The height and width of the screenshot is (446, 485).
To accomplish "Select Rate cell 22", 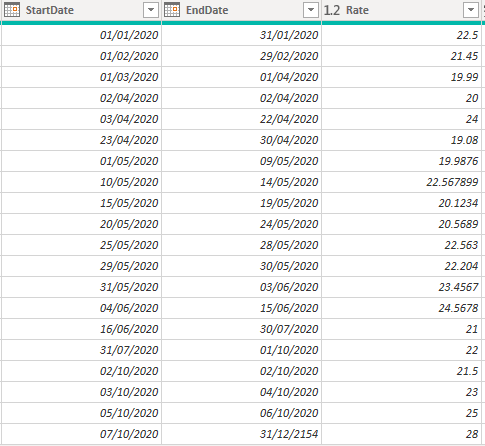I will 402,350.
